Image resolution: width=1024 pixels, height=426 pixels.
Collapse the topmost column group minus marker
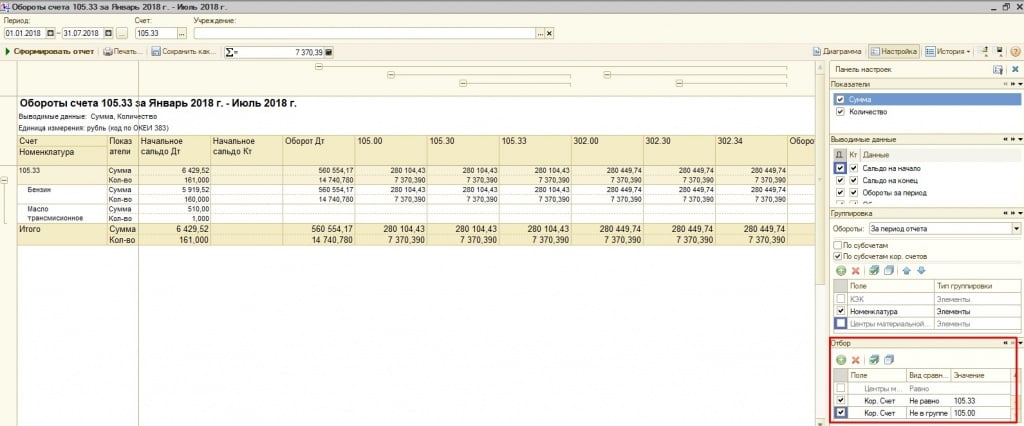pyautogui.click(x=319, y=67)
